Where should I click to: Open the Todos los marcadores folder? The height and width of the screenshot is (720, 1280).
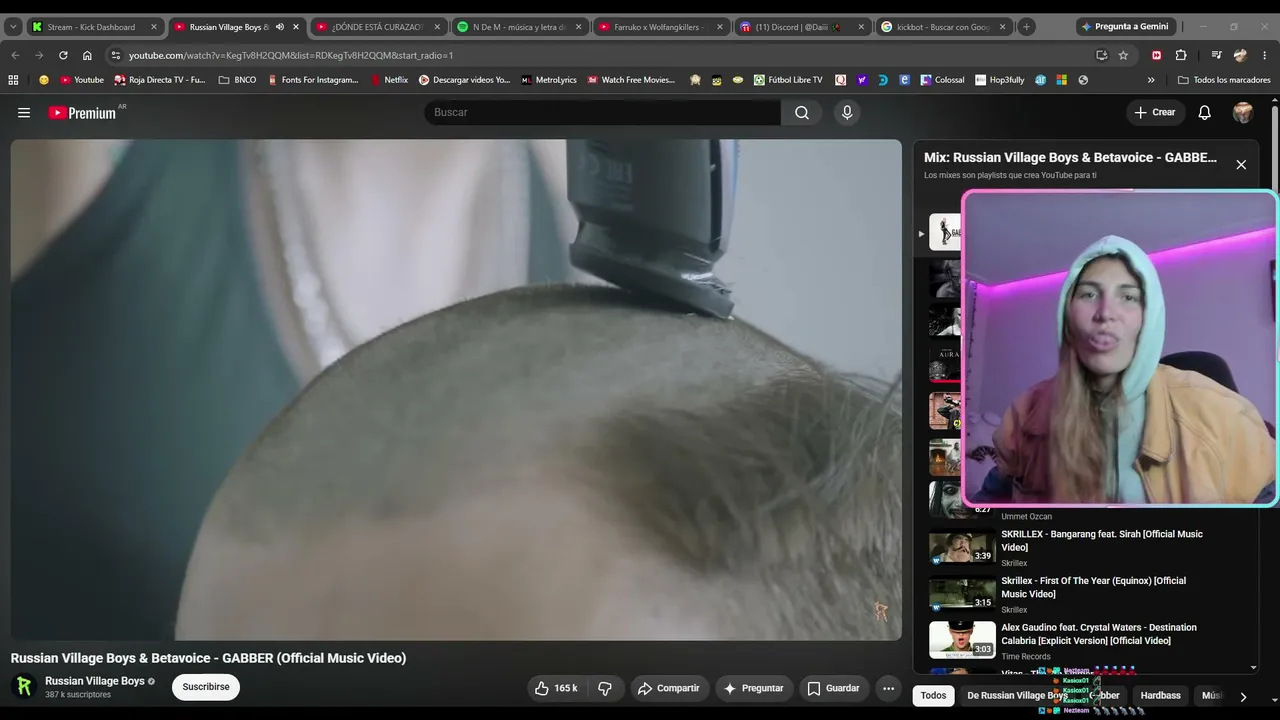(x=1224, y=80)
